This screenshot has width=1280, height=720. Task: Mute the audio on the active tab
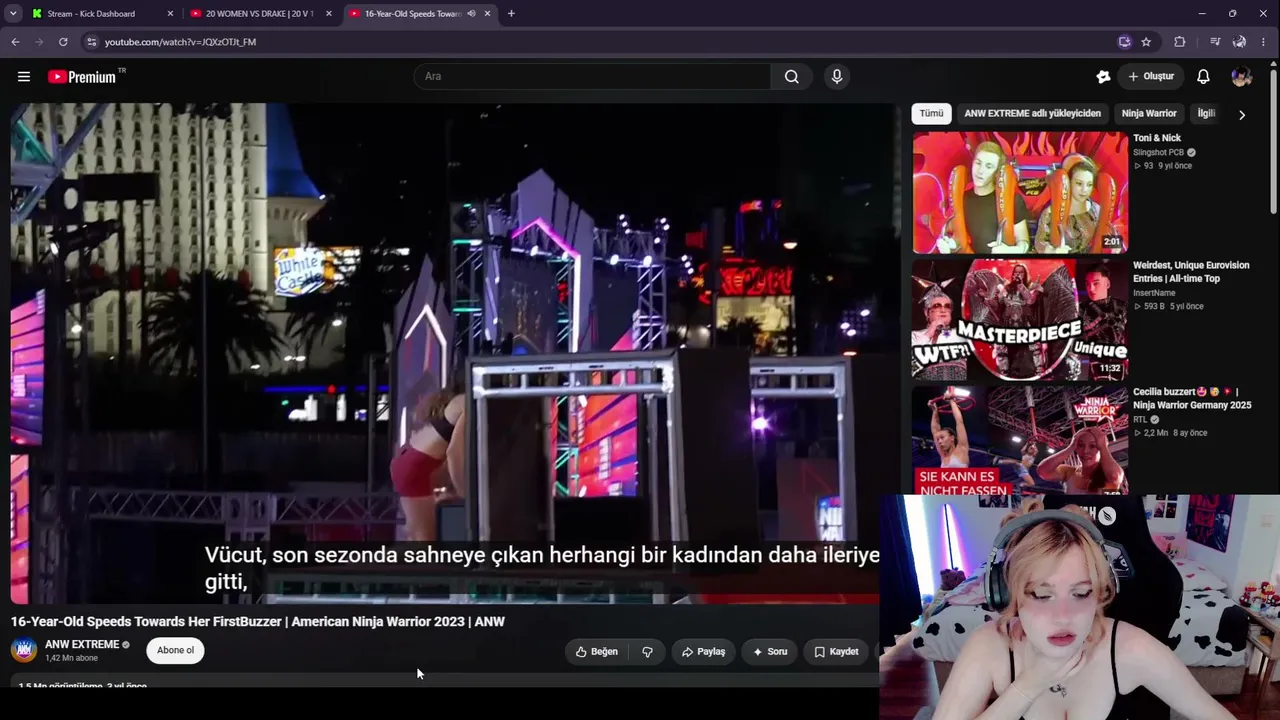(x=471, y=14)
